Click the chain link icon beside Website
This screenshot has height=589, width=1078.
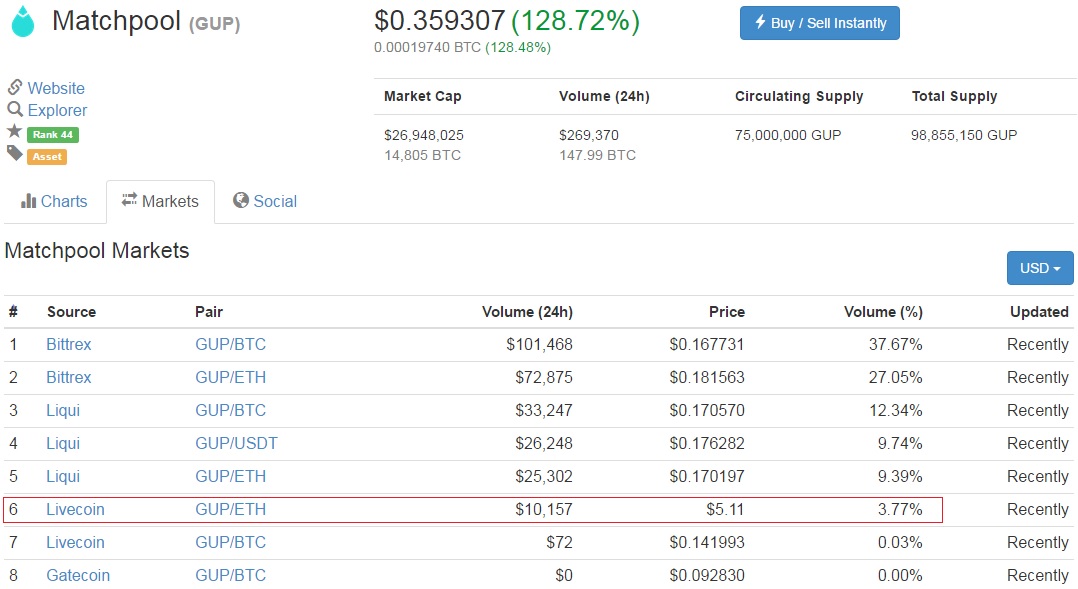coord(15,87)
